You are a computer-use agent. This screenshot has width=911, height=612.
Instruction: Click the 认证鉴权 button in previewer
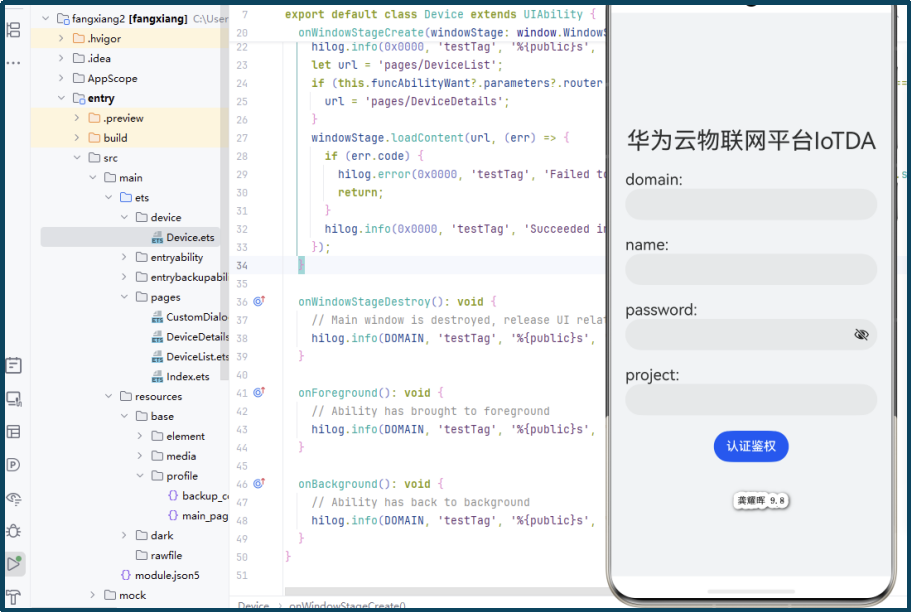(751, 446)
